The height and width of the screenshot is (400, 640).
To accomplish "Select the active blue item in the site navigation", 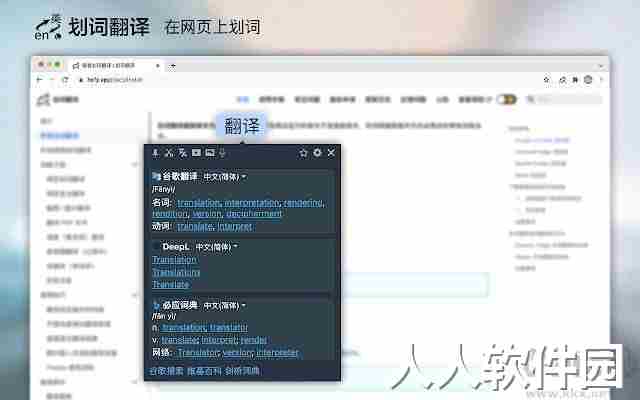I will [243, 99].
